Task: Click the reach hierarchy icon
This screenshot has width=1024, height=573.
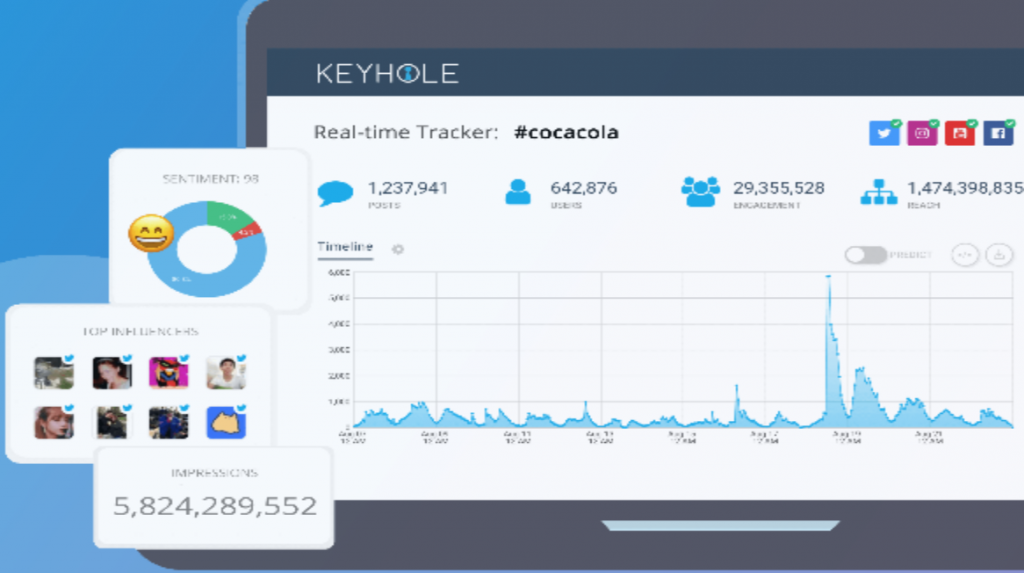Action: pyautogui.click(x=878, y=192)
